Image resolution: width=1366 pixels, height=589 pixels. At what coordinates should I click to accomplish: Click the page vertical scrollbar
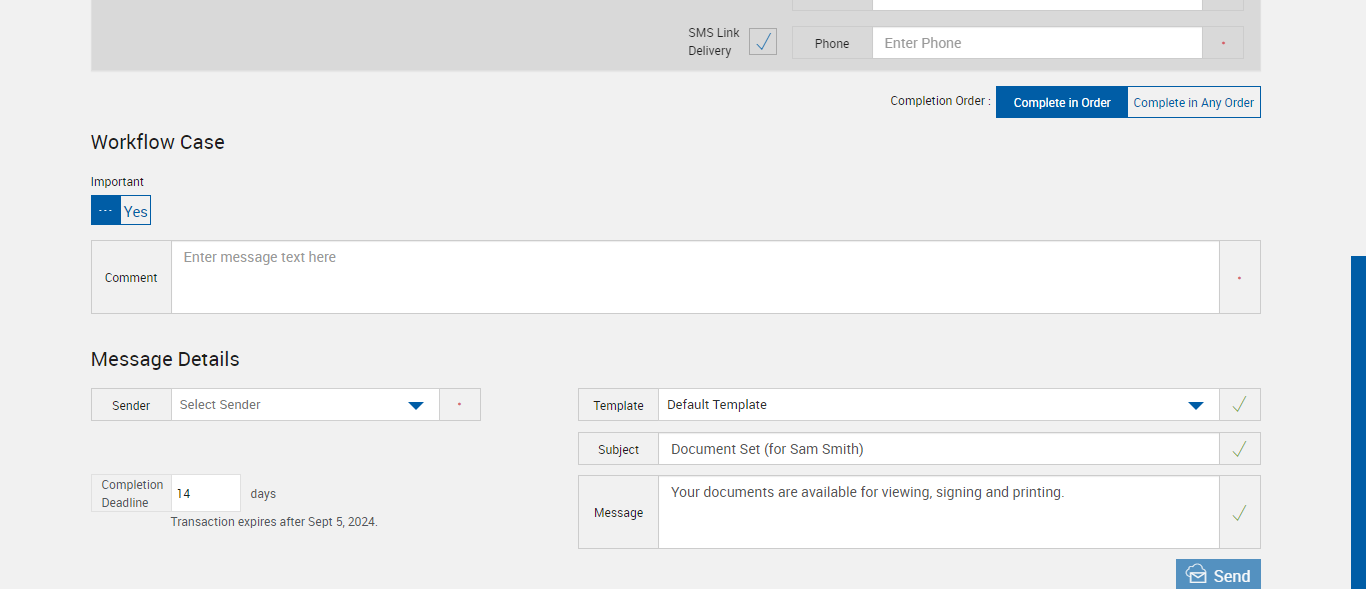coord(1358,420)
